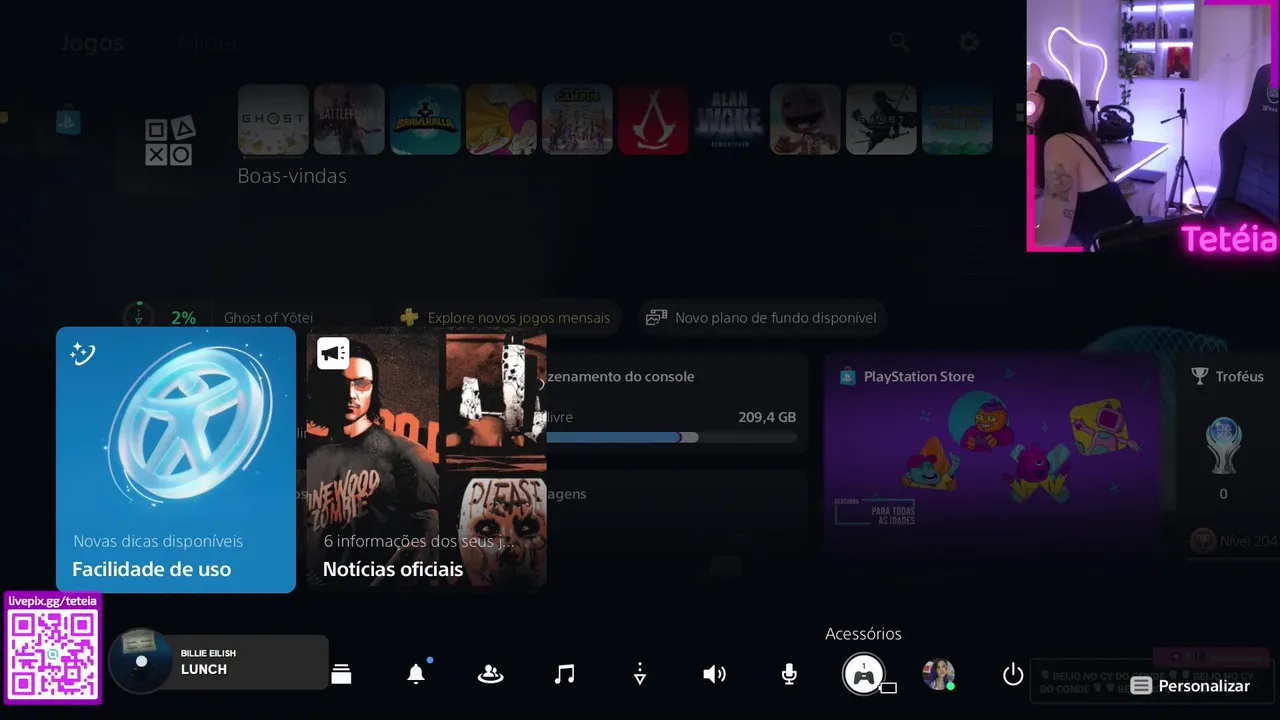Open the Armazenamento do console card
The height and width of the screenshot is (720, 1280).
click(x=678, y=403)
